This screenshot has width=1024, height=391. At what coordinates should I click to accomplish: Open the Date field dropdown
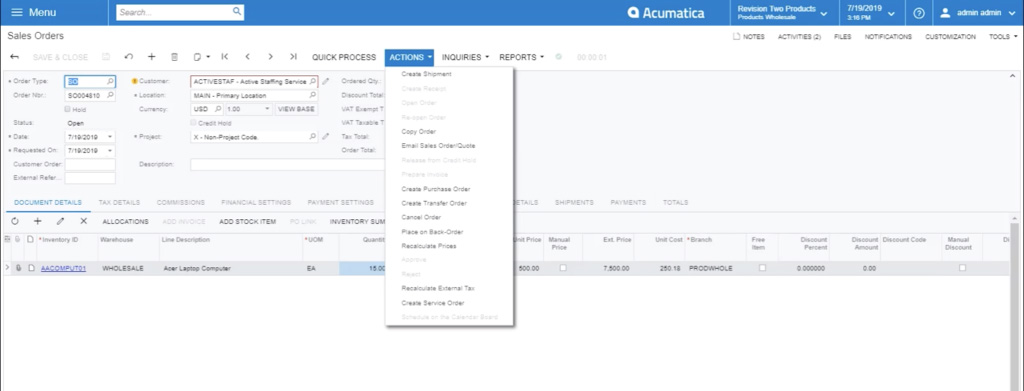pyautogui.click(x=110, y=137)
